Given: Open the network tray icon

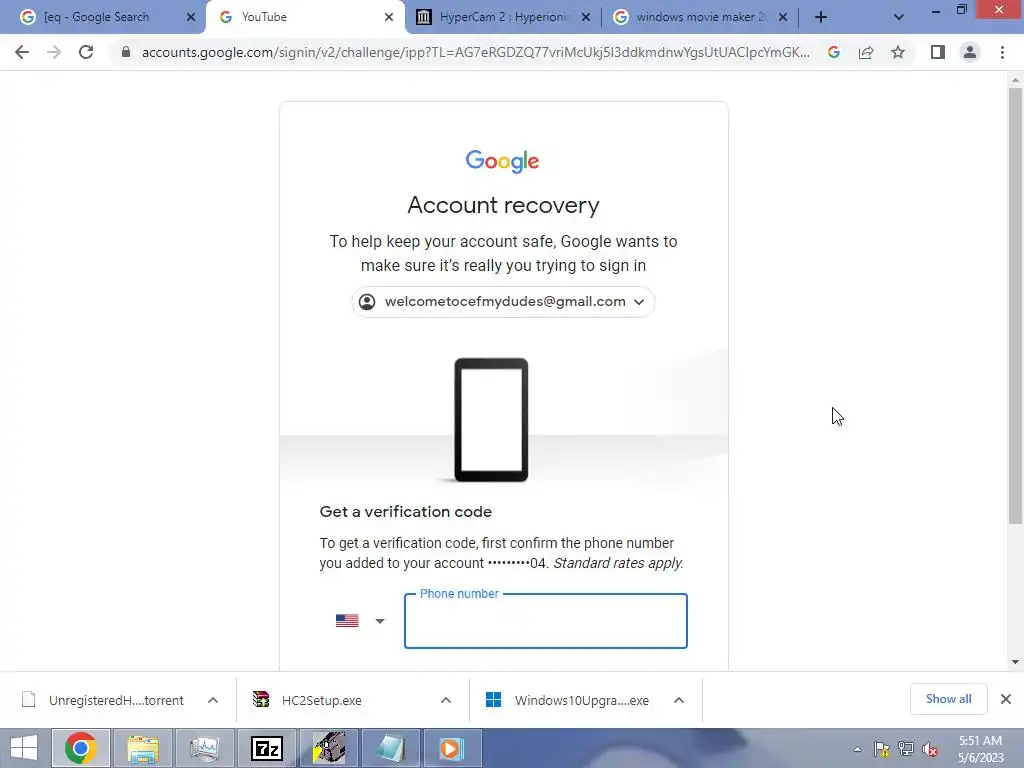Looking at the screenshot, I should point(906,749).
